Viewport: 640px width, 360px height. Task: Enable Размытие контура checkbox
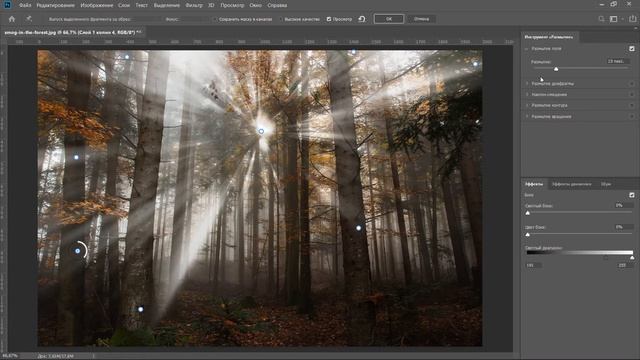click(x=631, y=105)
